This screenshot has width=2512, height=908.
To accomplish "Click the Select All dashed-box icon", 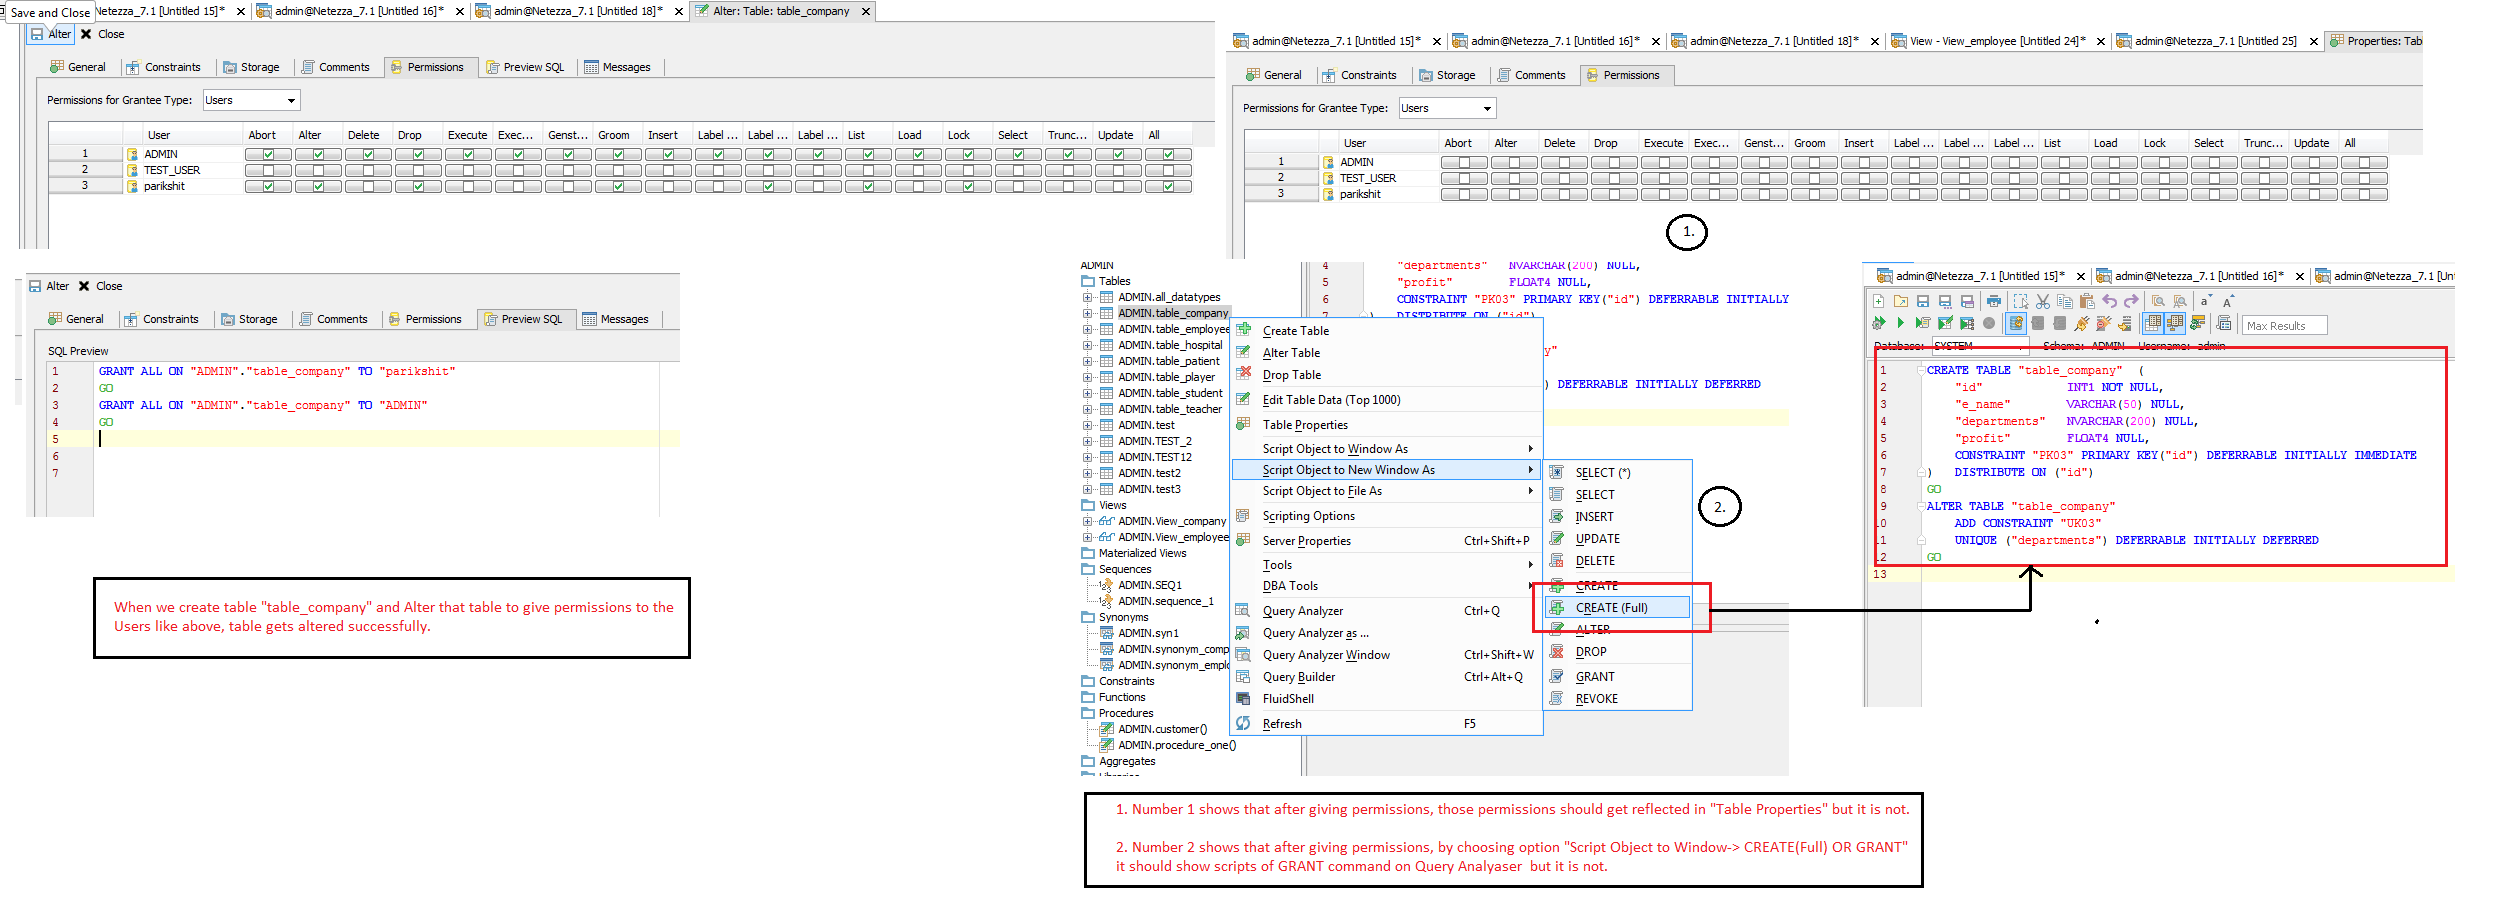I will click(x=2021, y=301).
